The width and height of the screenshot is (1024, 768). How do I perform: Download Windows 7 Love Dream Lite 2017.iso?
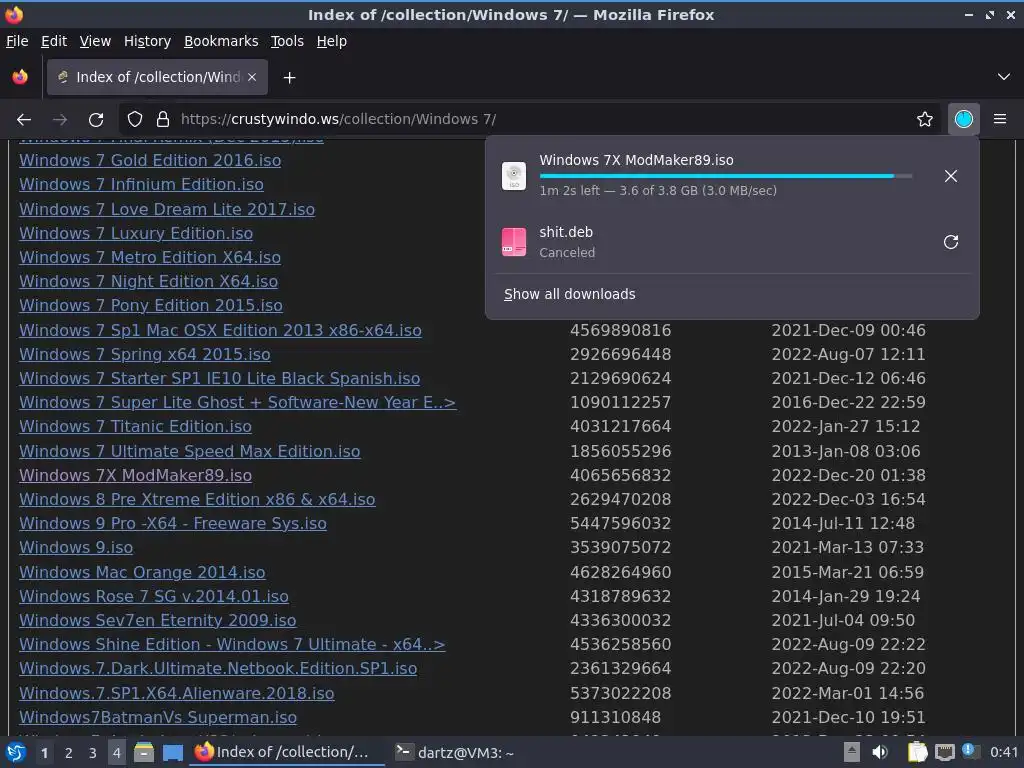[167, 210]
